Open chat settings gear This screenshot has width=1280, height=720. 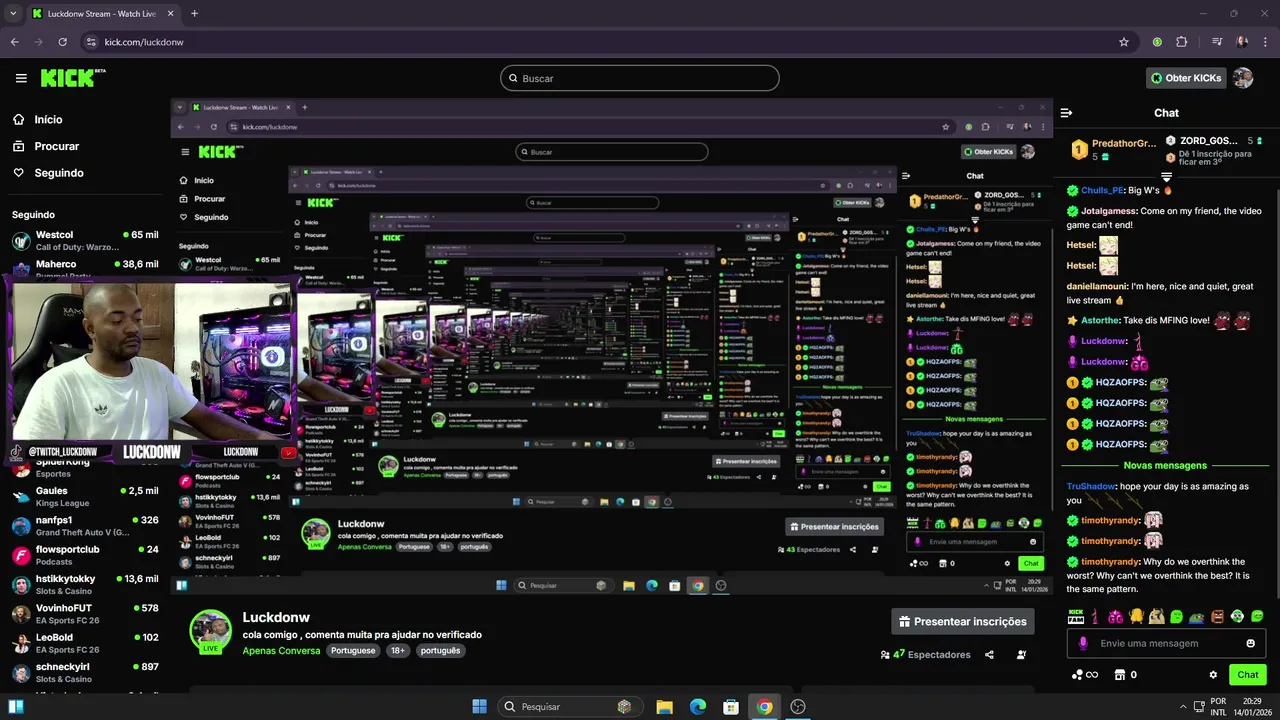pyautogui.click(x=1213, y=675)
